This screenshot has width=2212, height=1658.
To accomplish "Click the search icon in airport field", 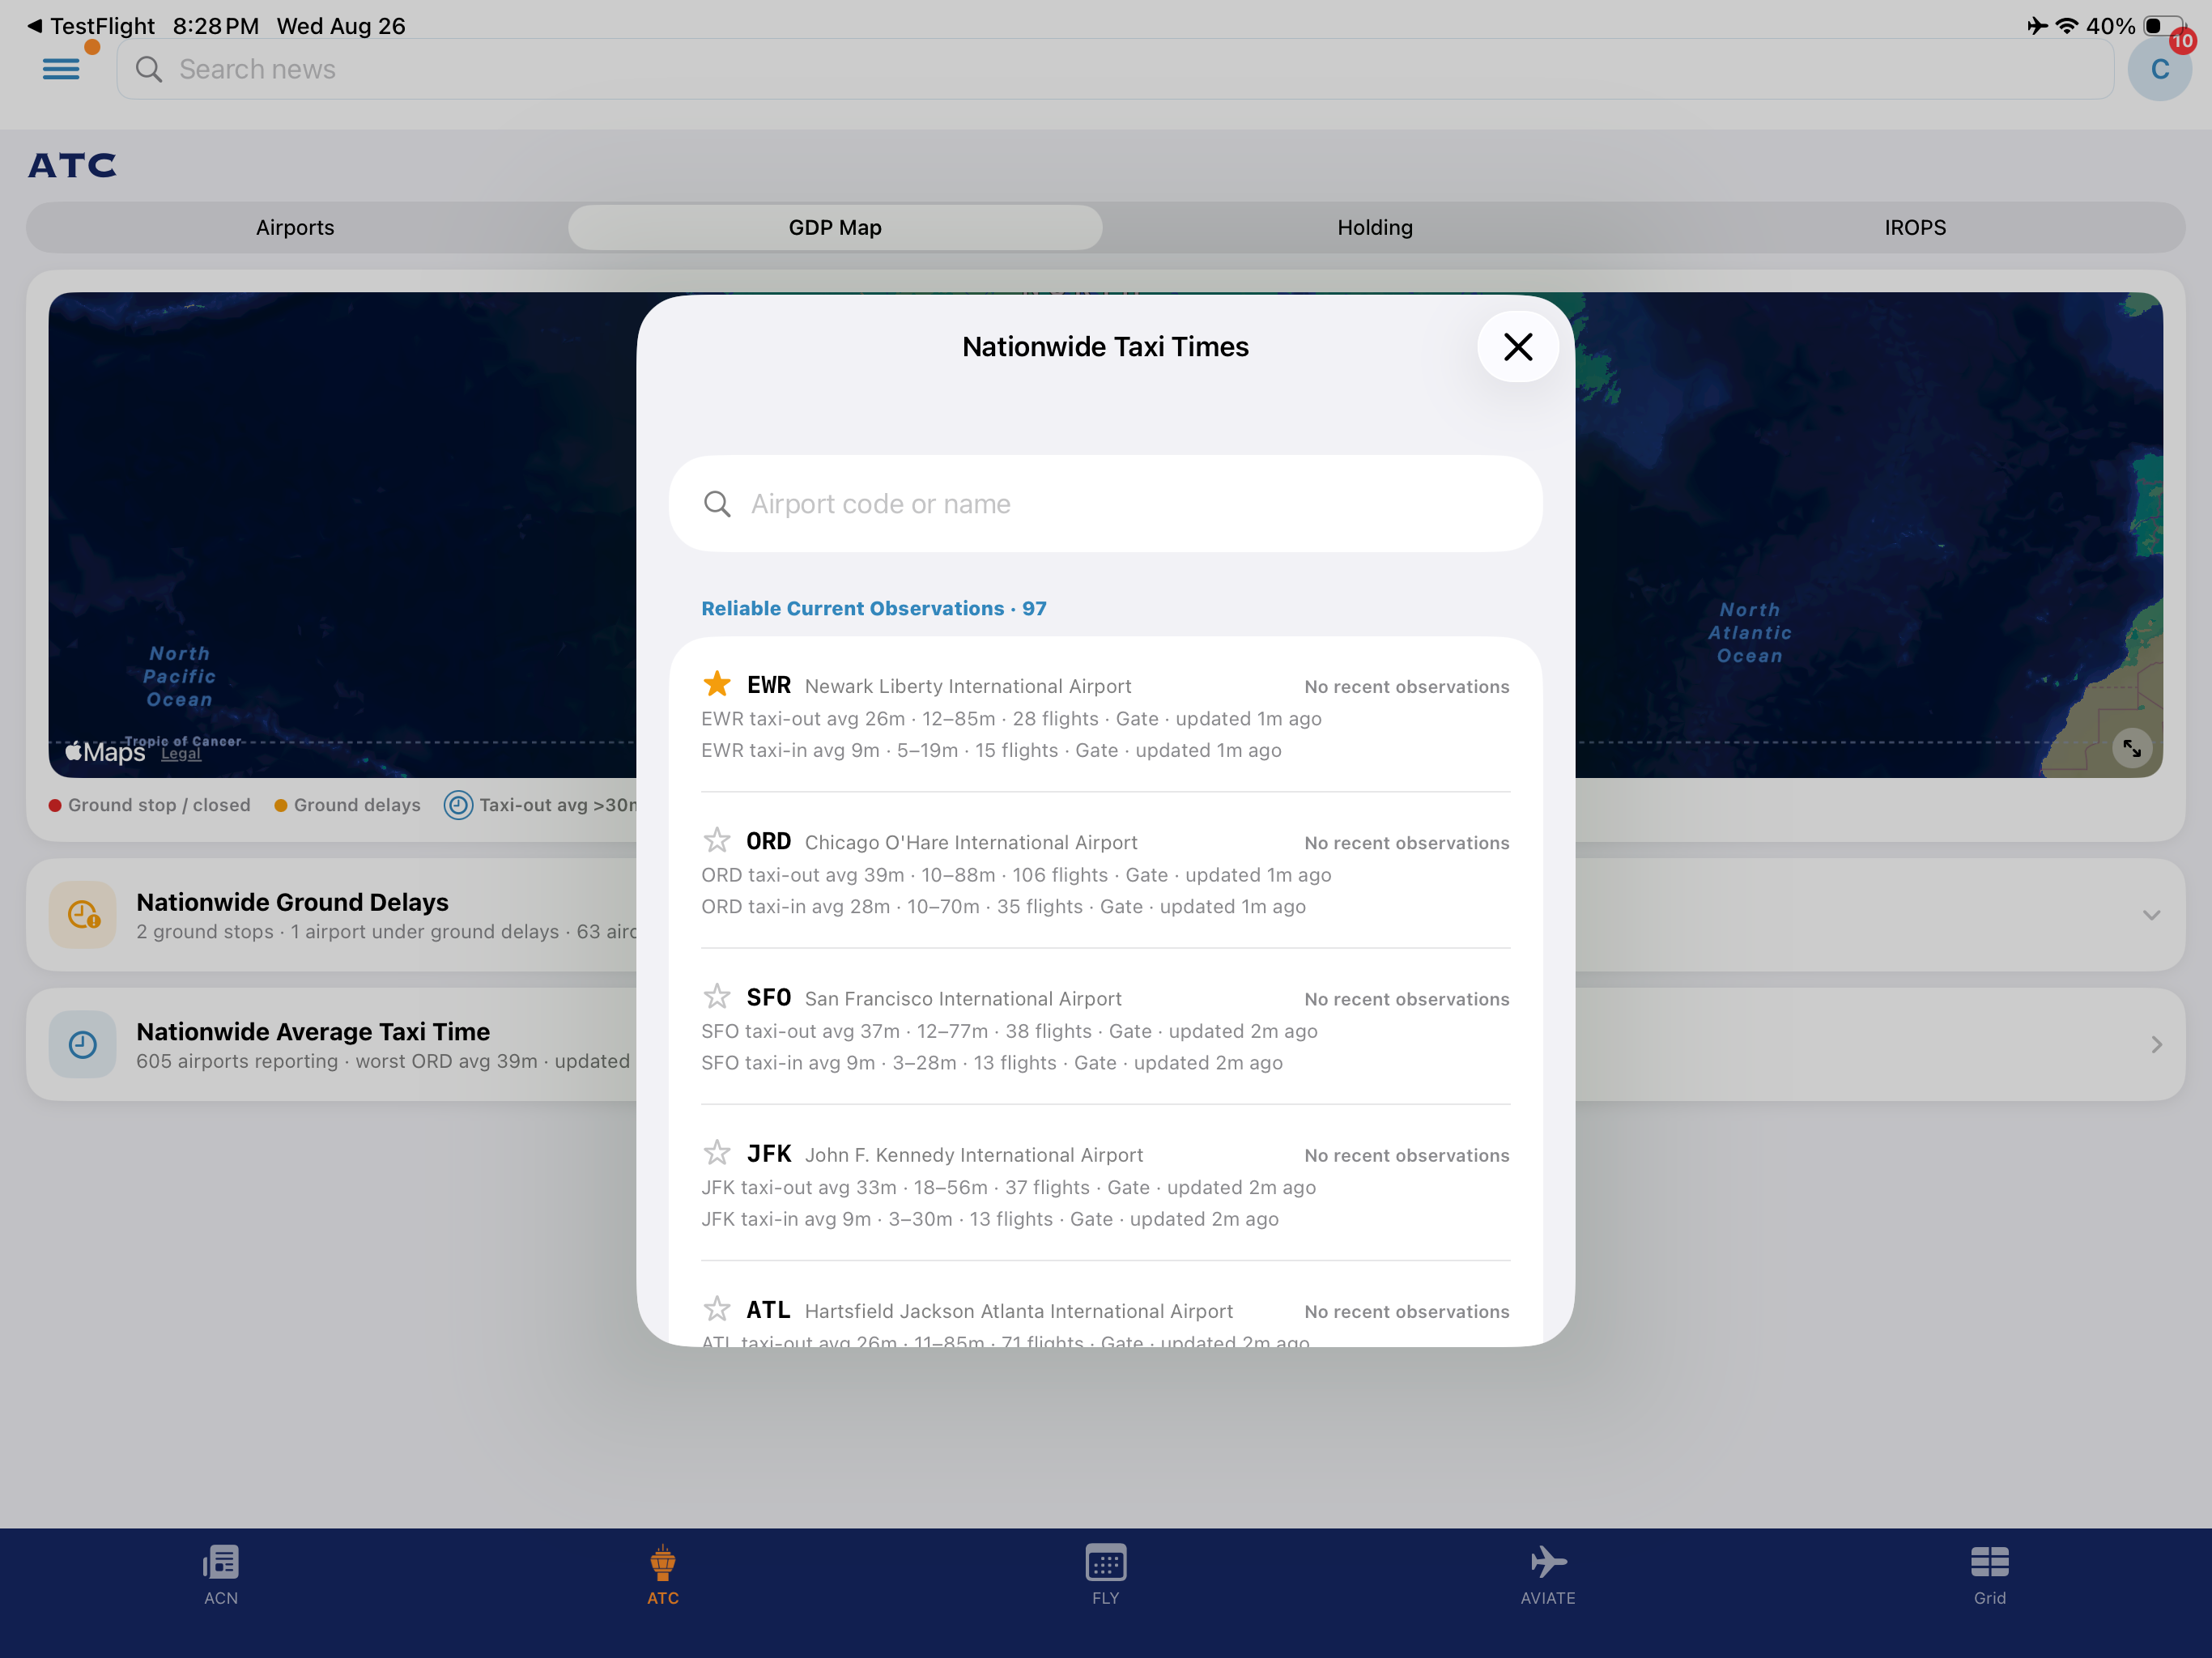I will [x=717, y=504].
